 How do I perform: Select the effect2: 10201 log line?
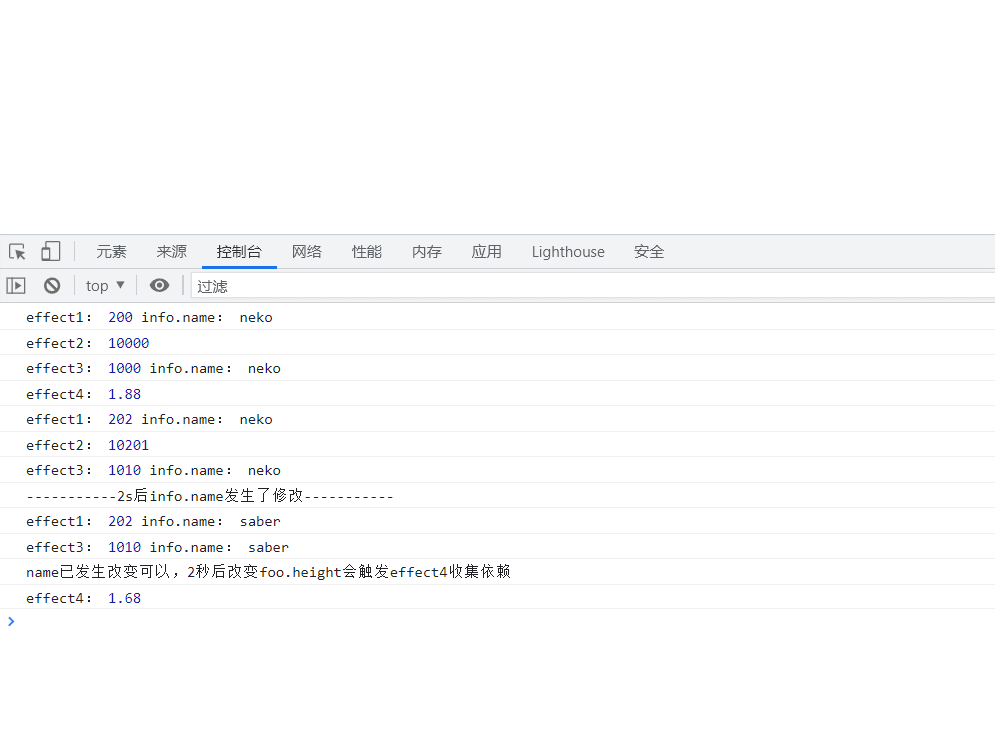pos(88,445)
